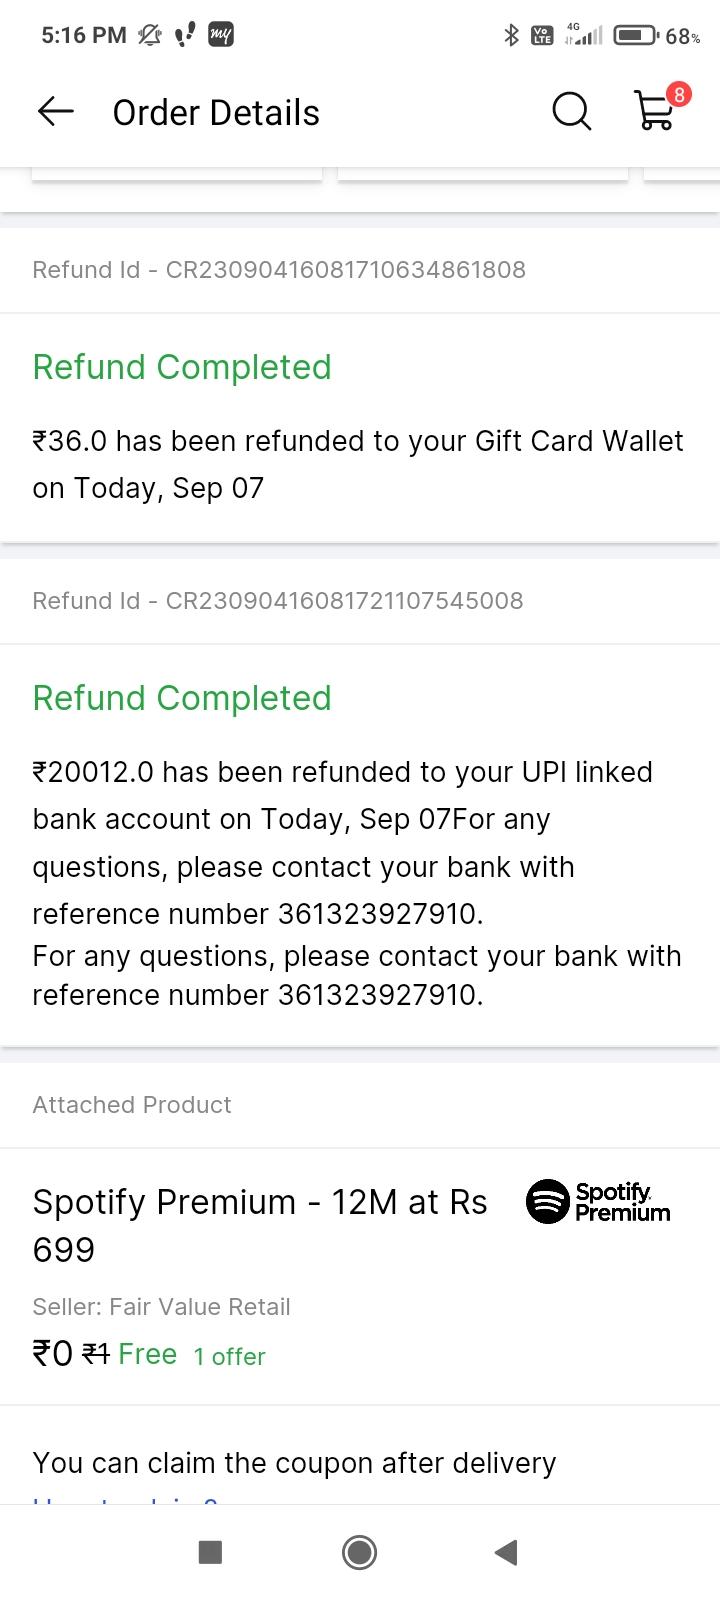The height and width of the screenshot is (1600, 720).
Task: Tap the first Refund Completed heading
Action: [182, 367]
